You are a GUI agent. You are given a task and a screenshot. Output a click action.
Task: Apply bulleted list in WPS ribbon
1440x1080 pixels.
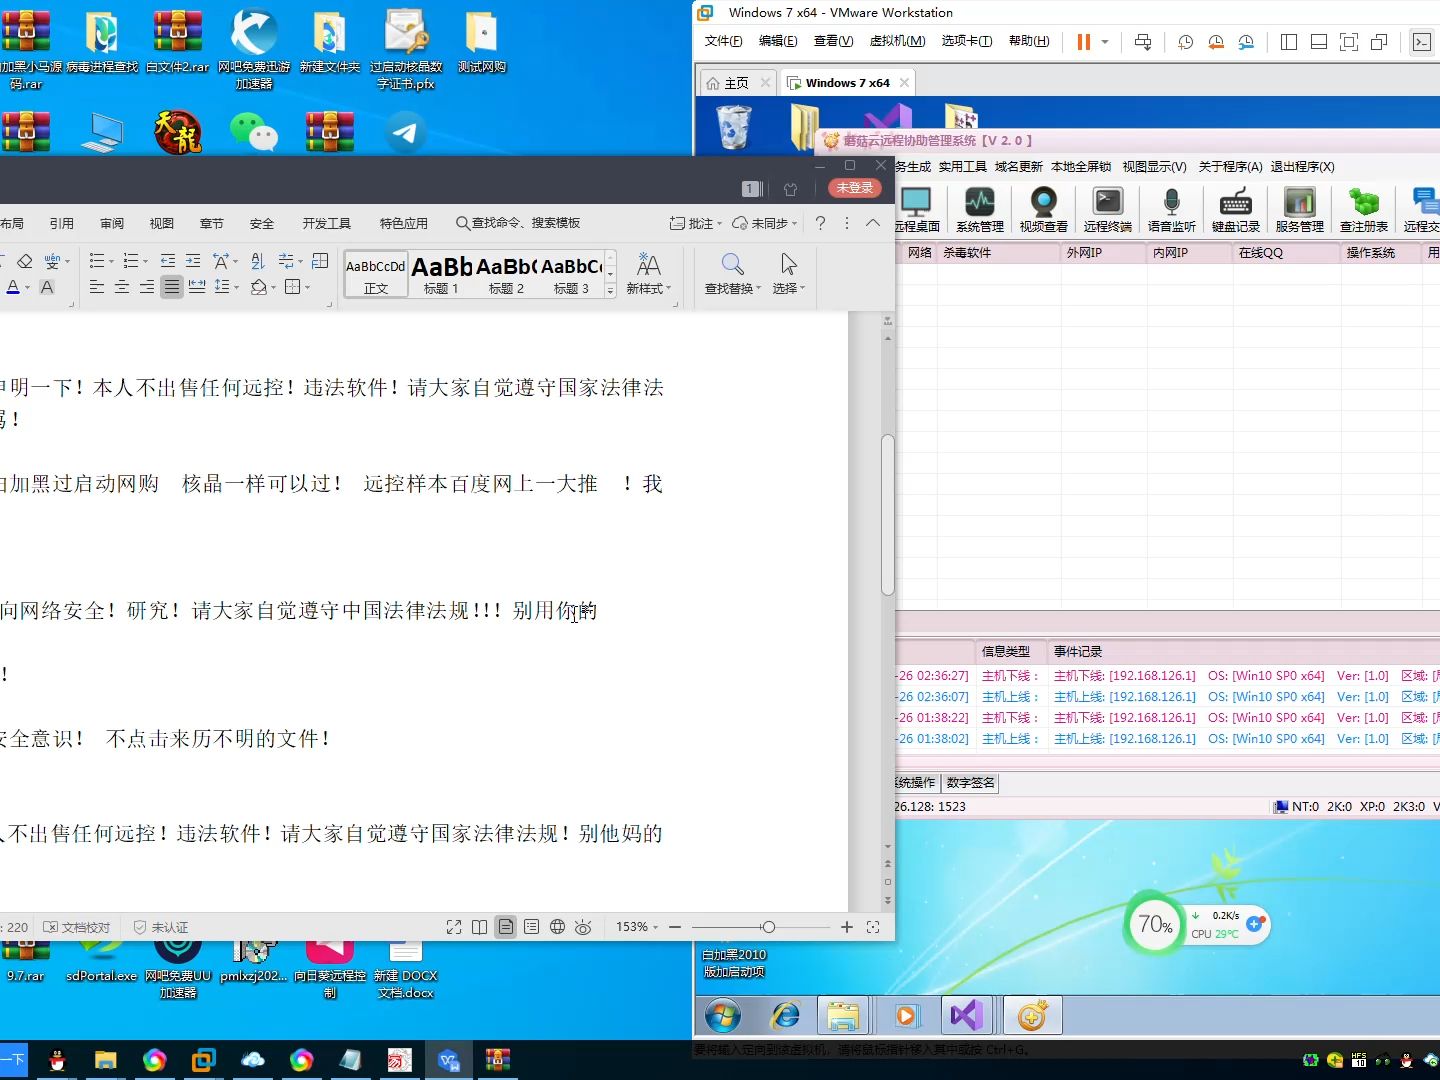click(x=97, y=261)
